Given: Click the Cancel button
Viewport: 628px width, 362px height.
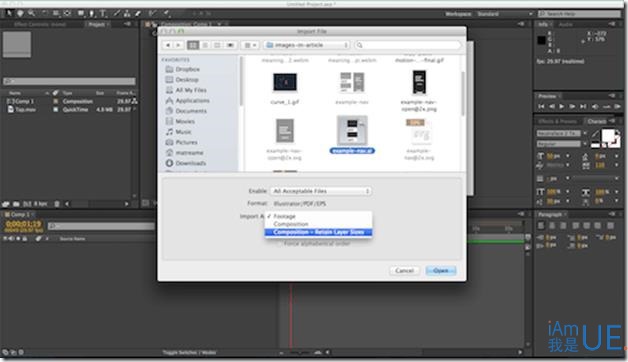Looking at the screenshot, I should point(405,271).
